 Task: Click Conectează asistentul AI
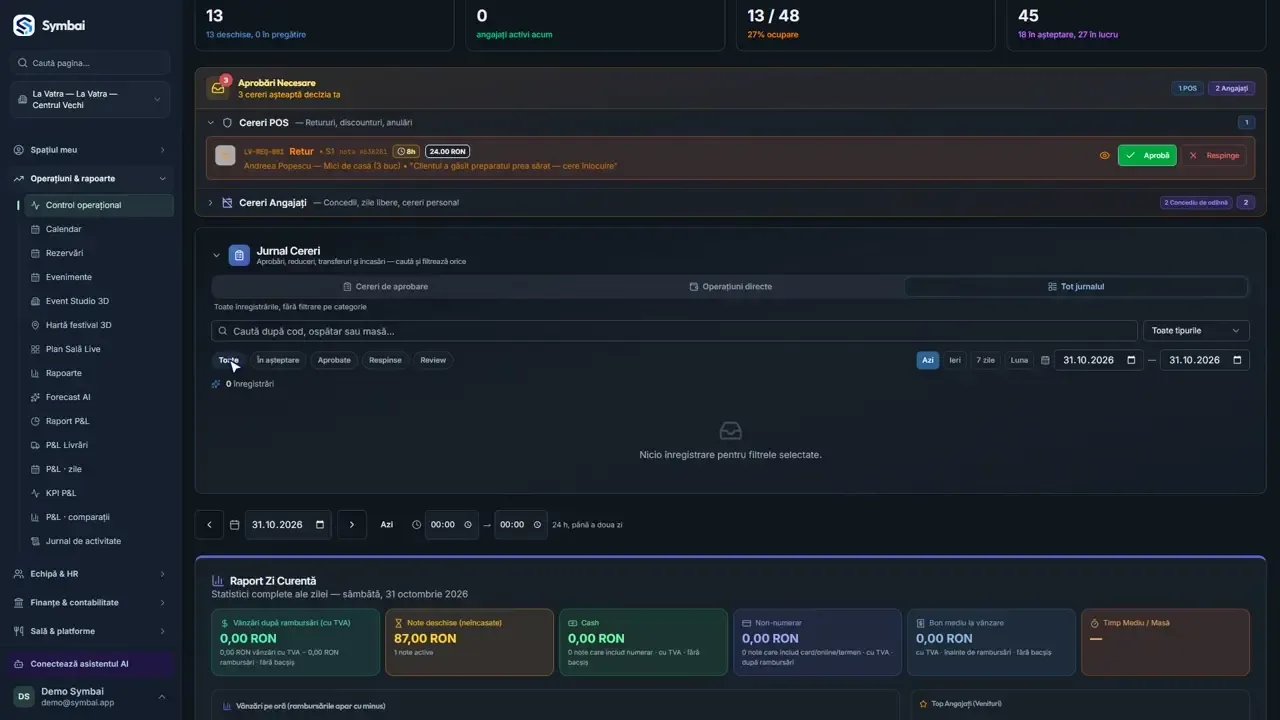click(90, 664)
